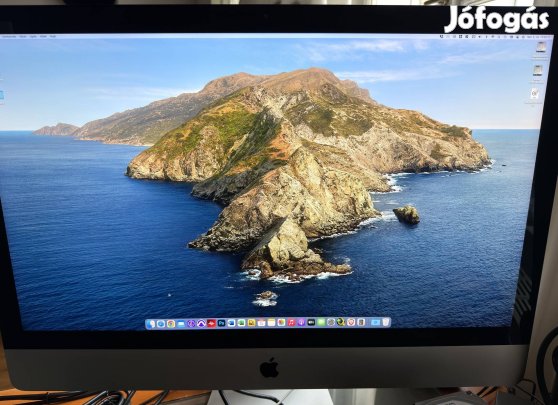Launch Photos from the dock
558x405 pixels.
pos(281,323)
